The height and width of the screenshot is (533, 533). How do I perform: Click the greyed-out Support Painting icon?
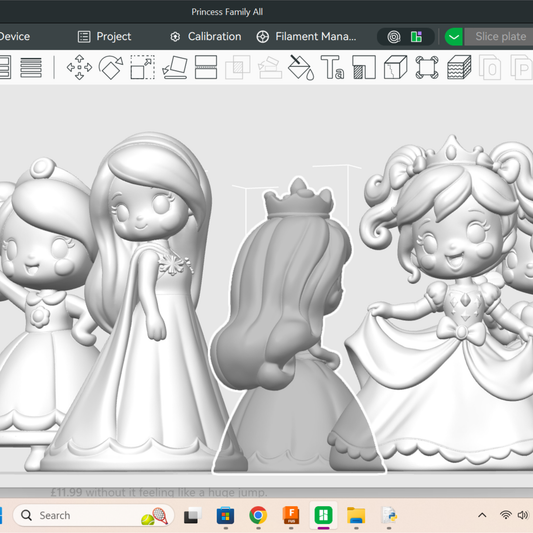(270, 67)
